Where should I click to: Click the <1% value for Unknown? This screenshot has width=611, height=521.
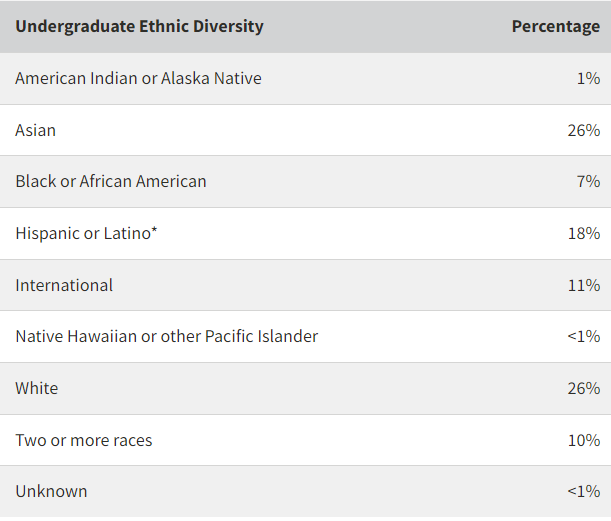(x=584, y=491)
